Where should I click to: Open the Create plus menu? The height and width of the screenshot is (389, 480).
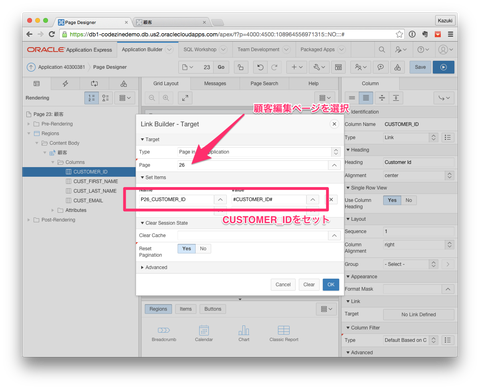pos(297,67)
